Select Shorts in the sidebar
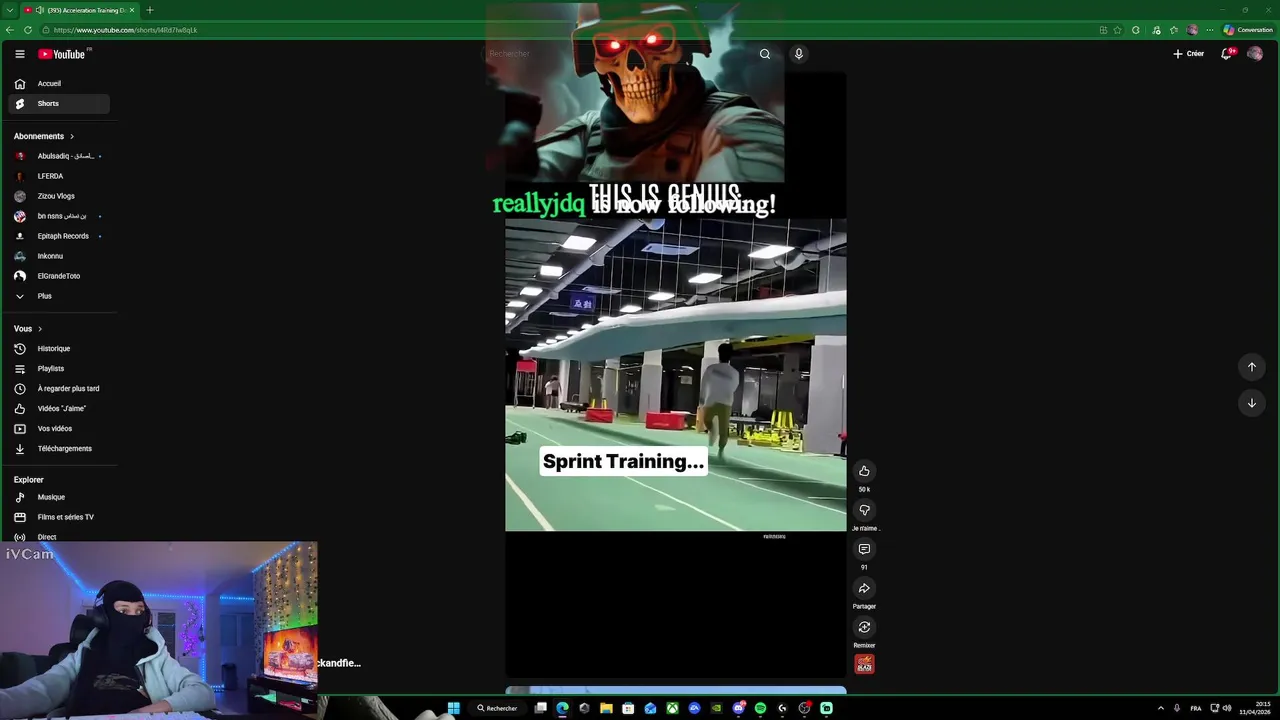 59,104
